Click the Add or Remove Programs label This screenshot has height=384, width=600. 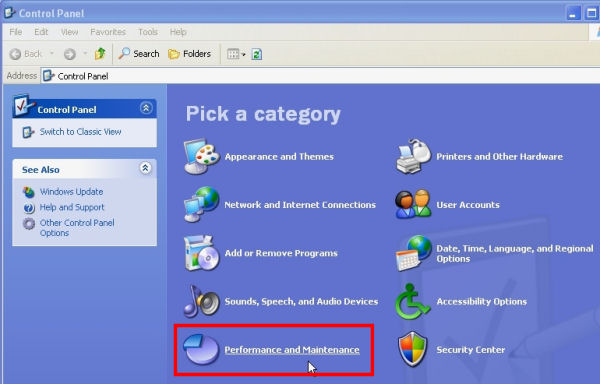tap(281, 253)
